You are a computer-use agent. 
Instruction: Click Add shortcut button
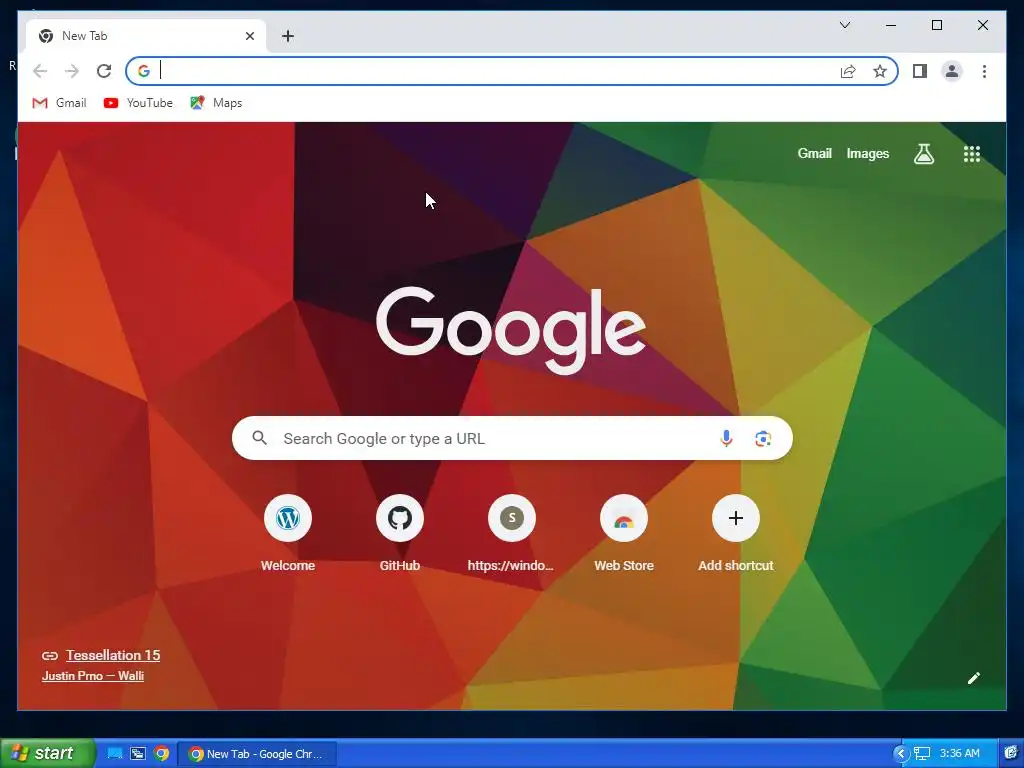coord(736,532)
